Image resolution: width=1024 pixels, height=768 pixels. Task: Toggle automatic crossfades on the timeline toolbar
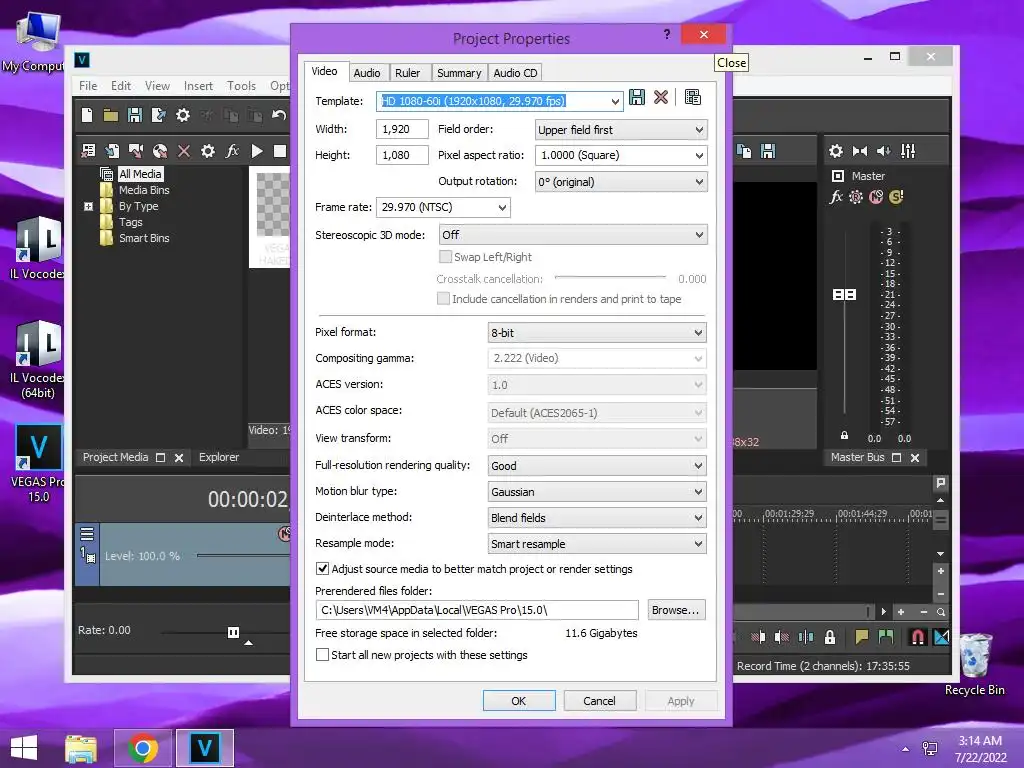coord(941,637)
